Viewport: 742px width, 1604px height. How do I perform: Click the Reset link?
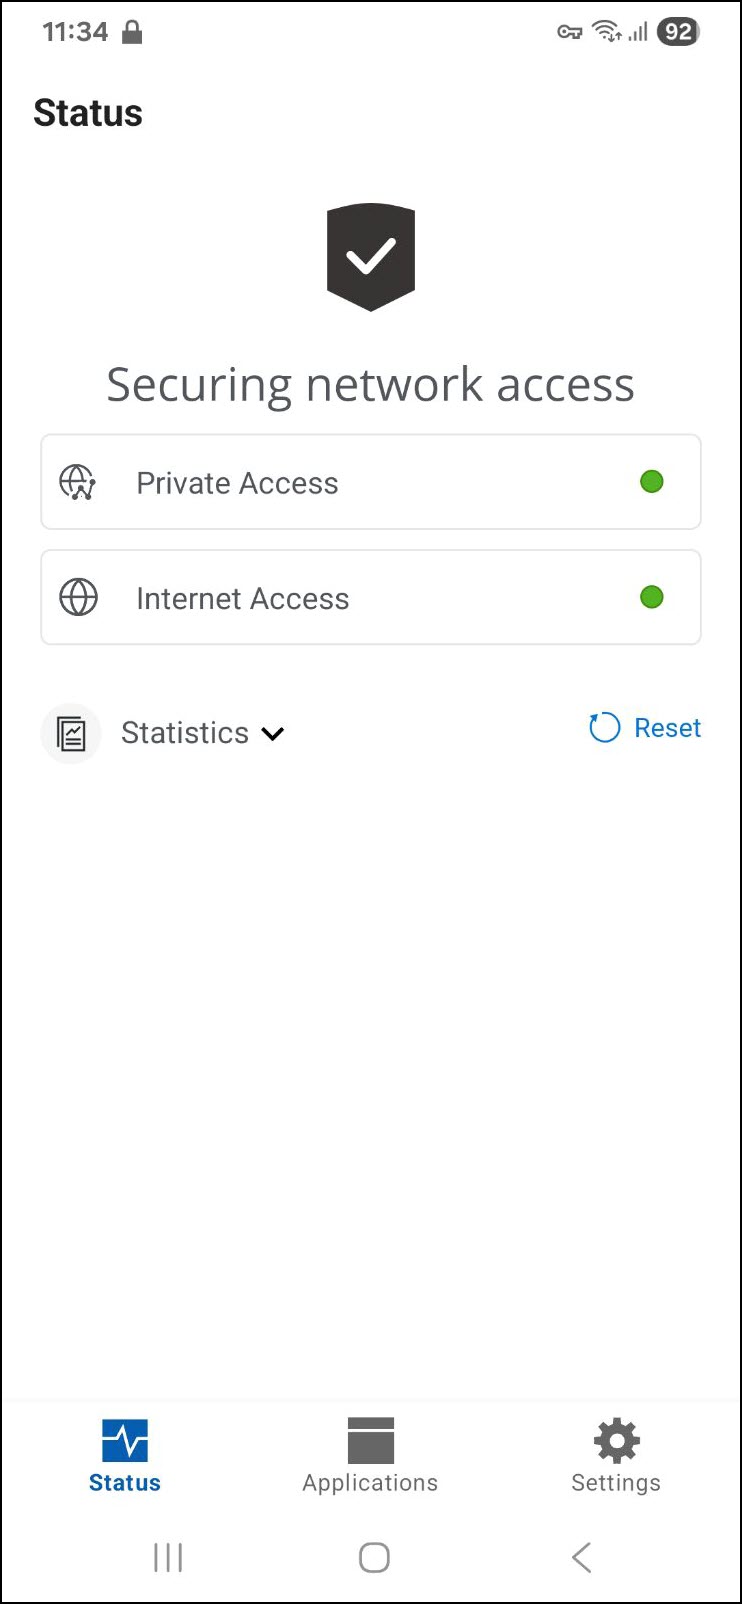tap(667, 728)
